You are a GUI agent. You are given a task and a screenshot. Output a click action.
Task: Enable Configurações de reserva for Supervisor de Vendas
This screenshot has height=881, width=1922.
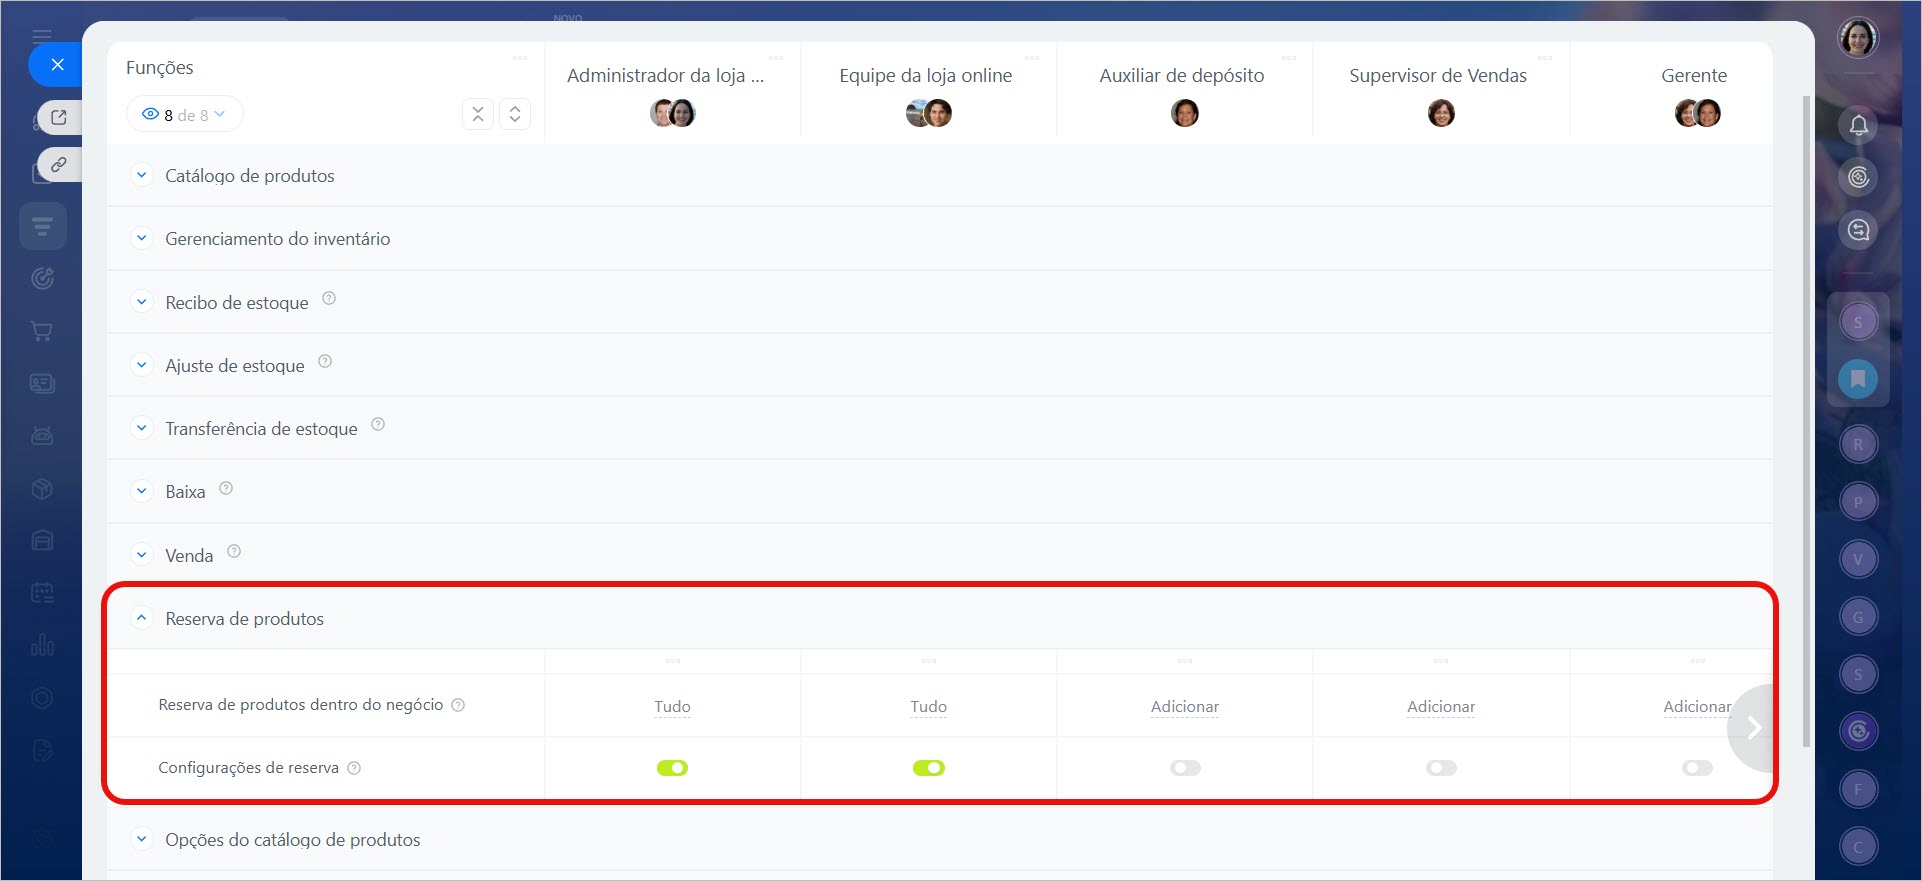click(x=1441, y=768)
